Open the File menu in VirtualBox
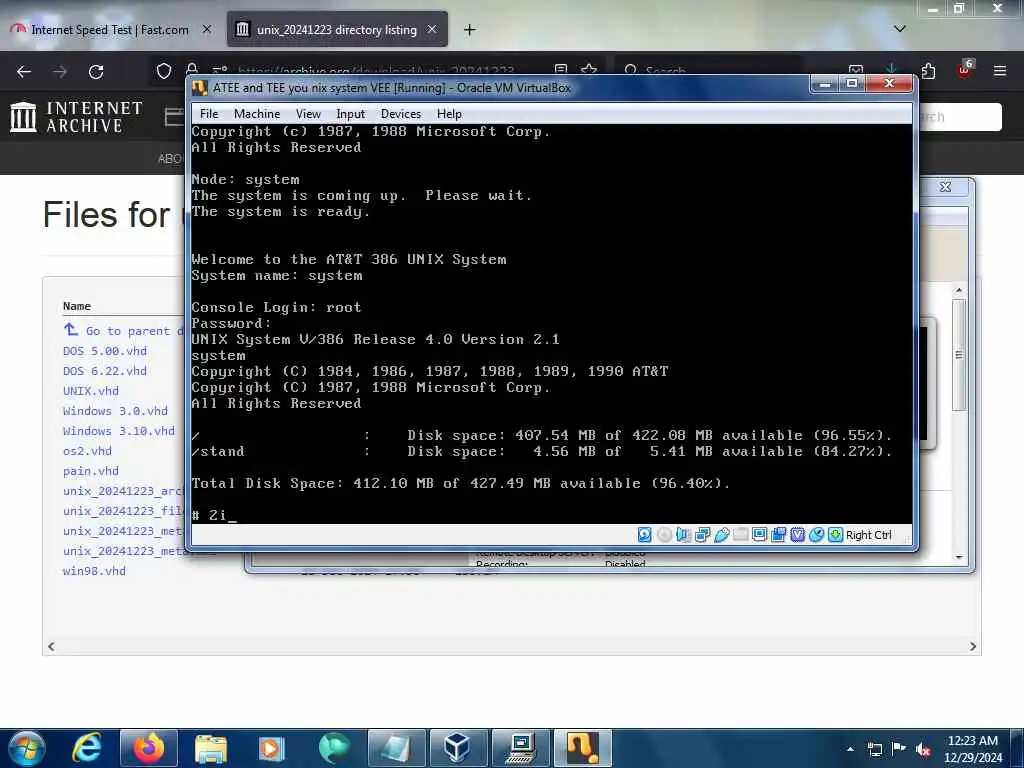The image size is (1024, 768). [209, 114]
